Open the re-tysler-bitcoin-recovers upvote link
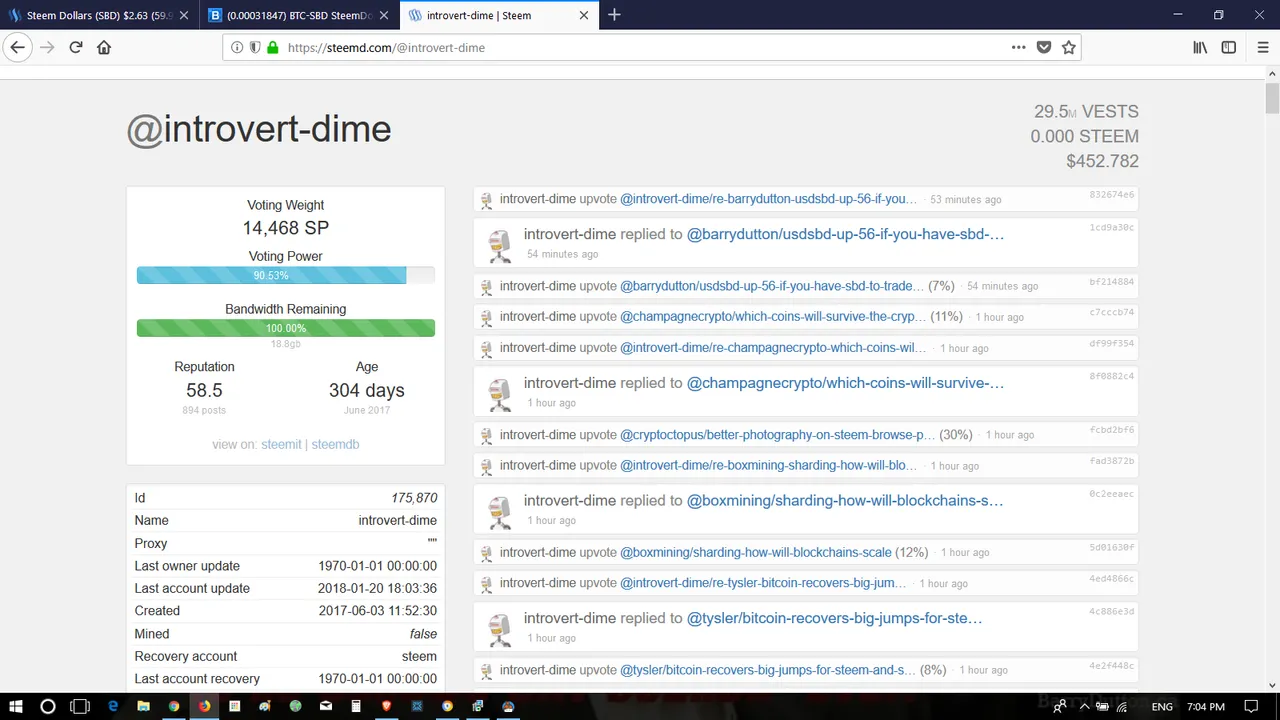The image size is (1280, 720). pos(763,583)
